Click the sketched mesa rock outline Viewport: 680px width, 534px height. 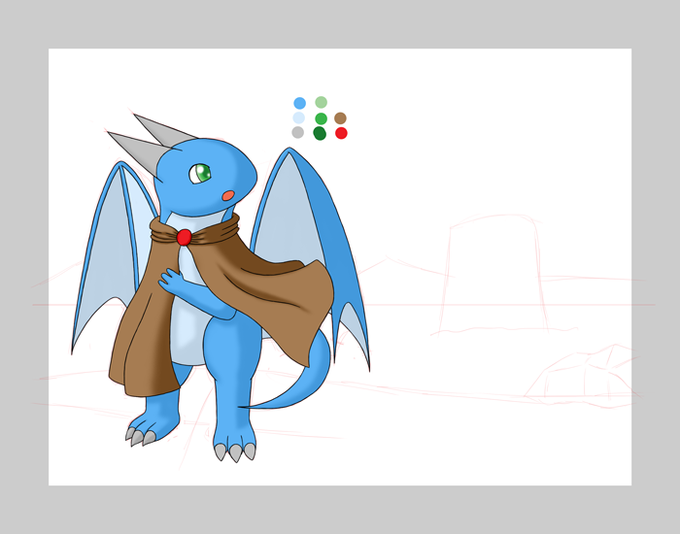click(x=494, y=274)
